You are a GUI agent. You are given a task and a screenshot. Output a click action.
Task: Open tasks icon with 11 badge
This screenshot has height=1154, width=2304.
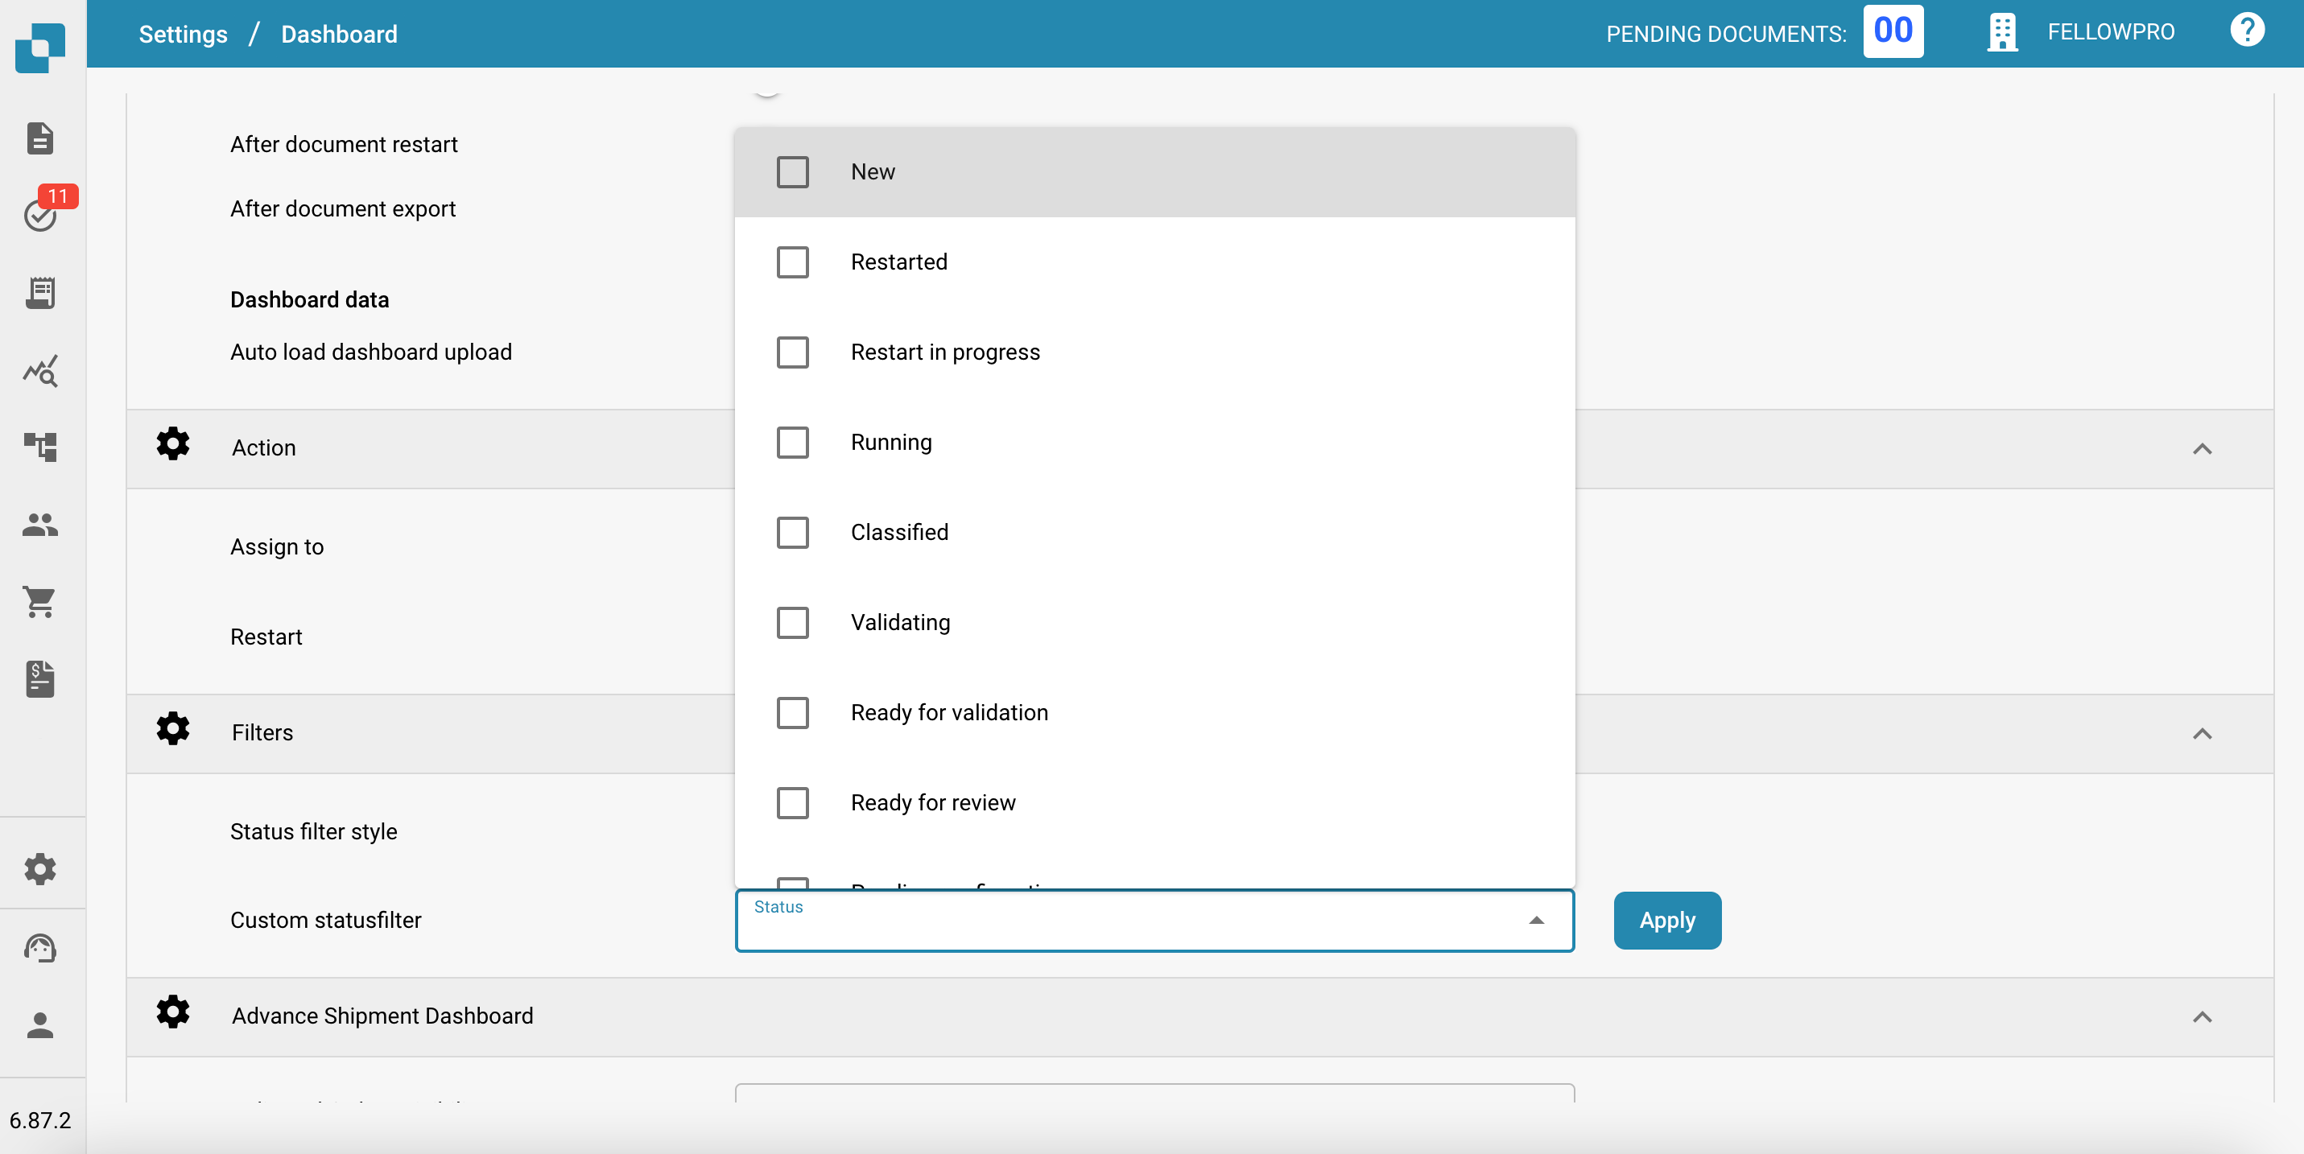[x=42, y=214]
